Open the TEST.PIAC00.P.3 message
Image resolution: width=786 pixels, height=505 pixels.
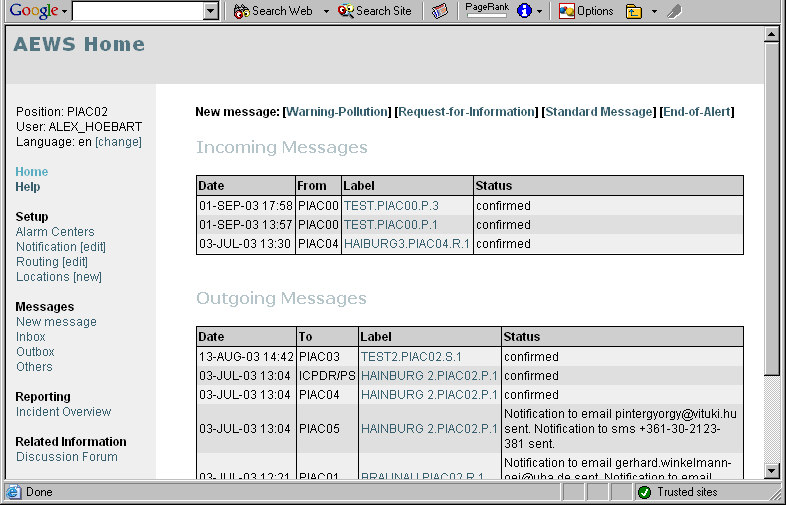(391, 206)
